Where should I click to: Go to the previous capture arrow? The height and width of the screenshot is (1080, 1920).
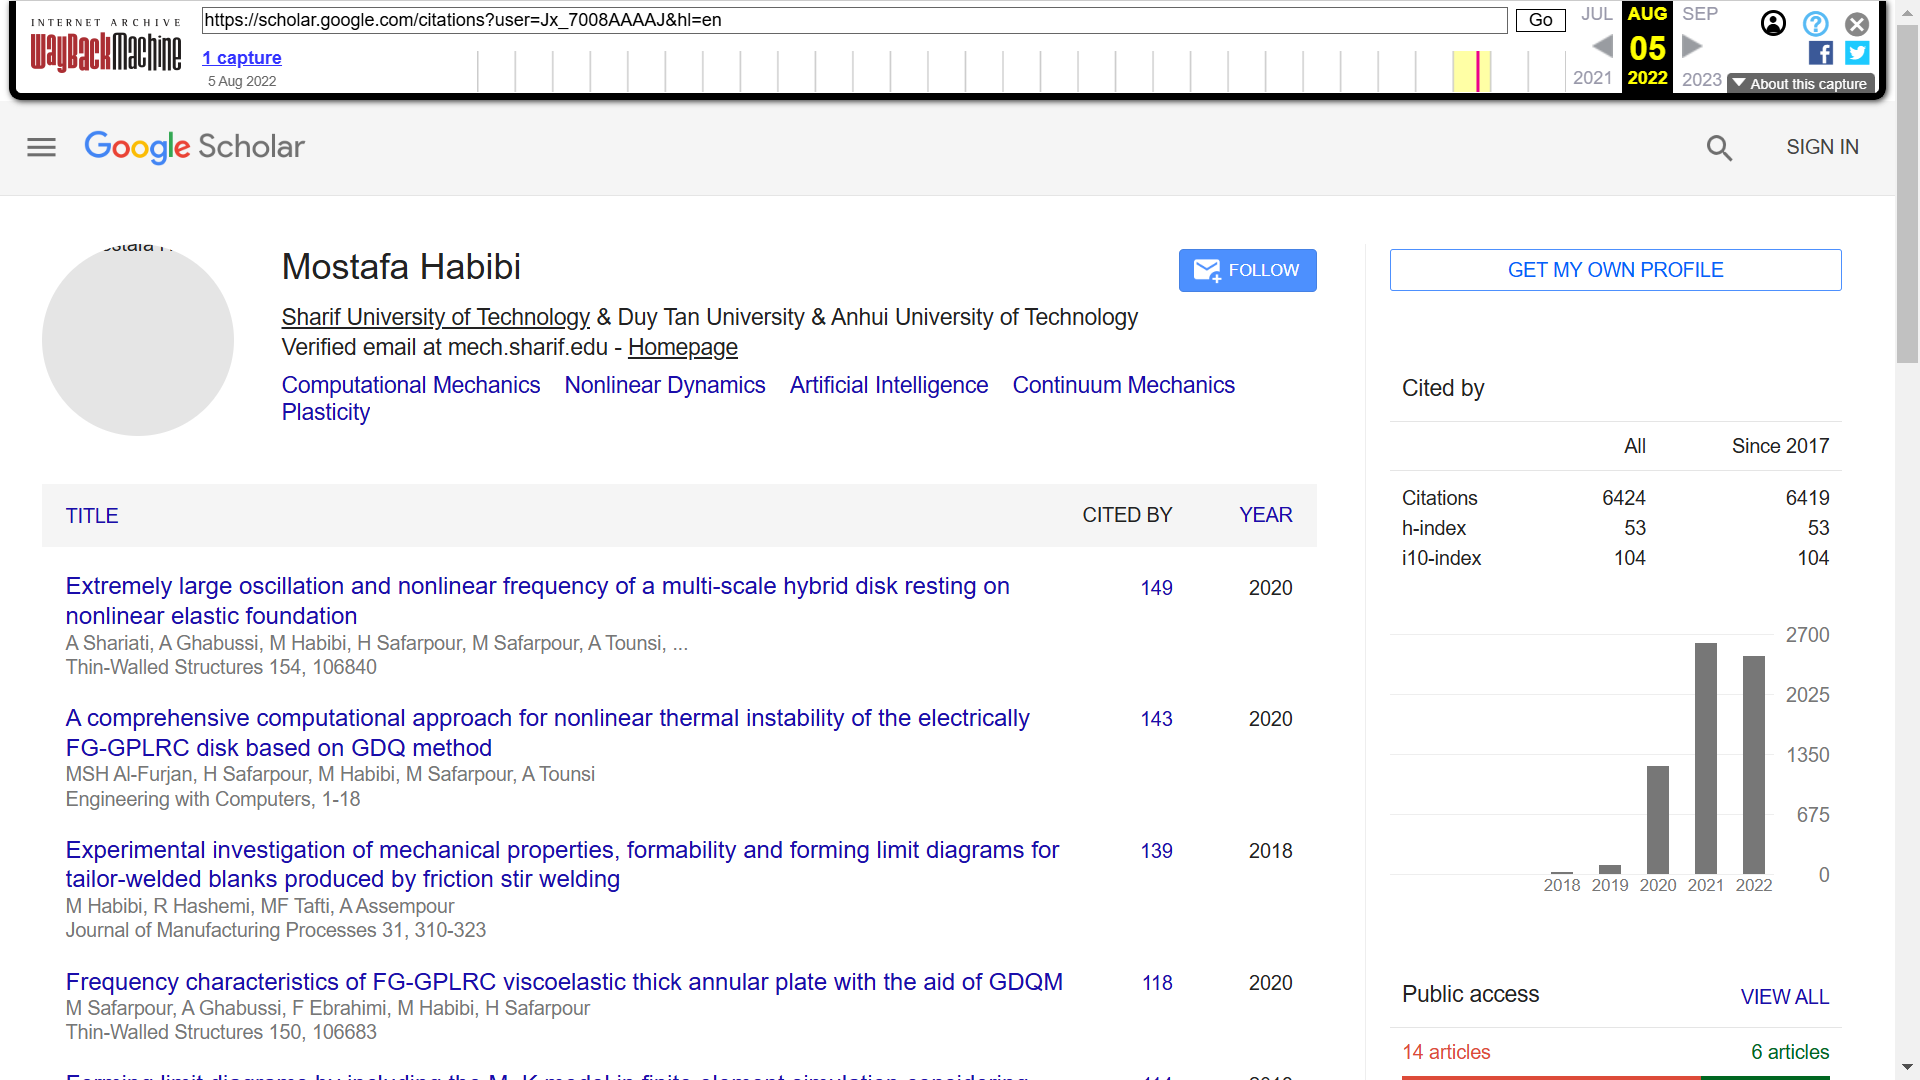pos(1602,46)
